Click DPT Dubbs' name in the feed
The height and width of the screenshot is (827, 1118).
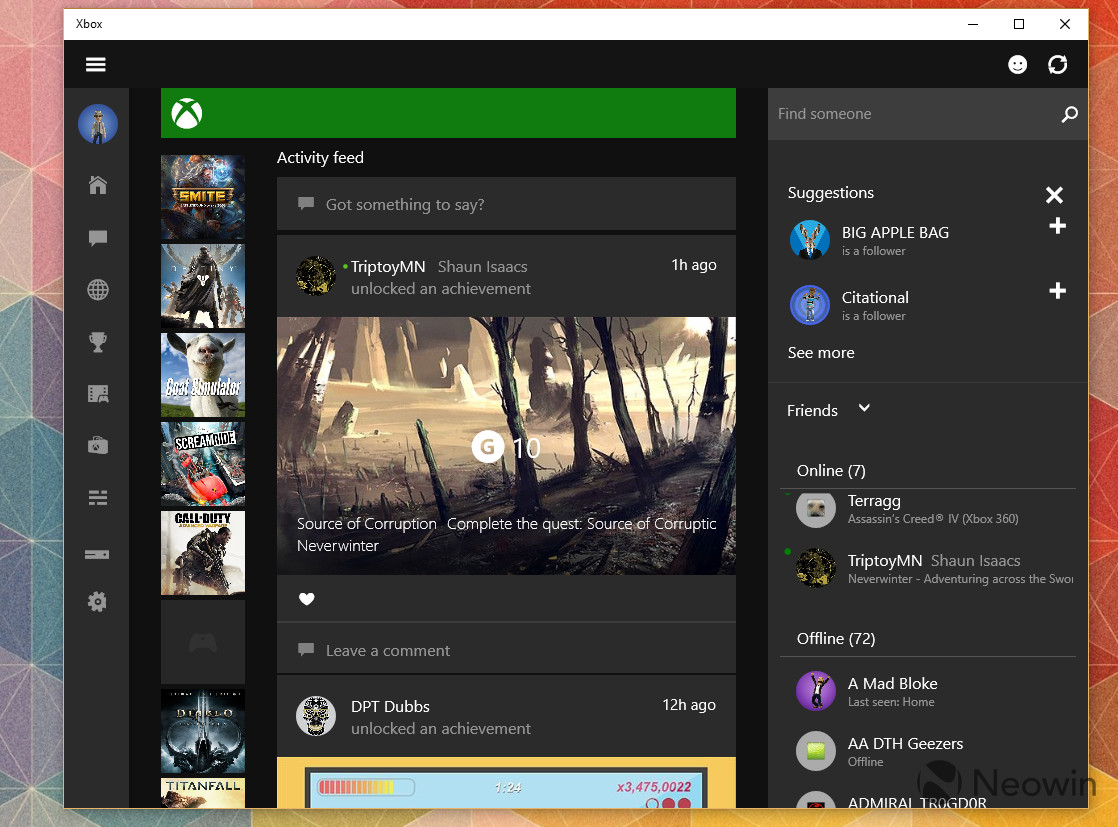390,707
